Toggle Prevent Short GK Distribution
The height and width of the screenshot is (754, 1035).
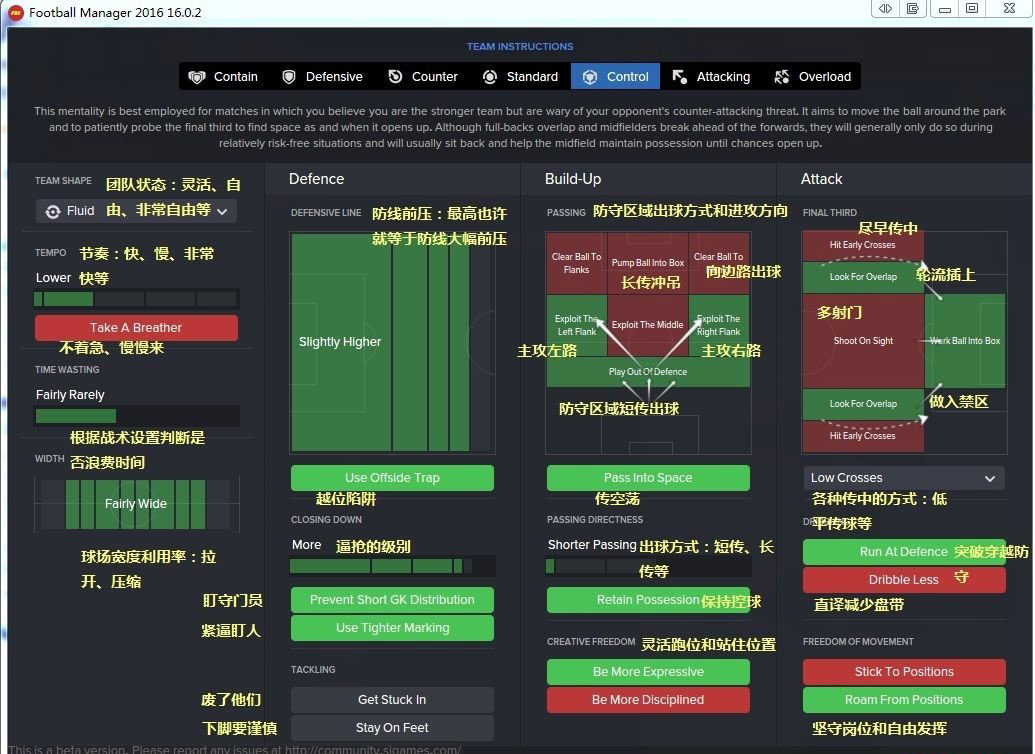click(x=392, y=600)
